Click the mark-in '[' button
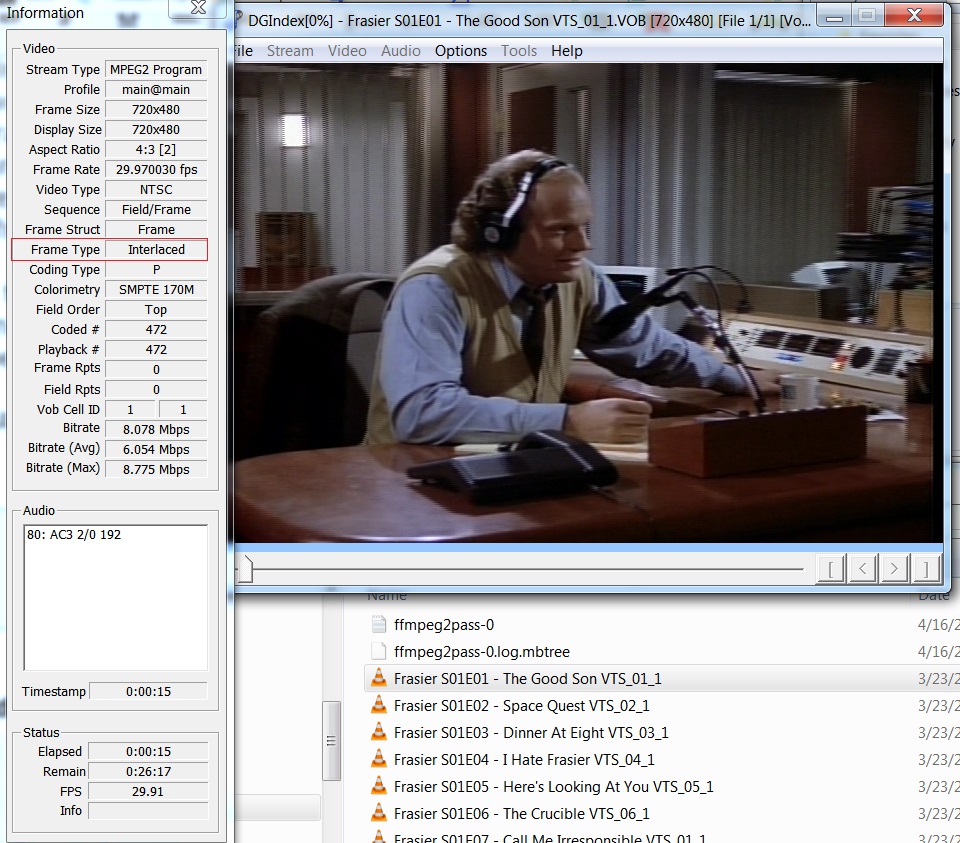This screenshot has height=843, width=960. coord(831,569)
